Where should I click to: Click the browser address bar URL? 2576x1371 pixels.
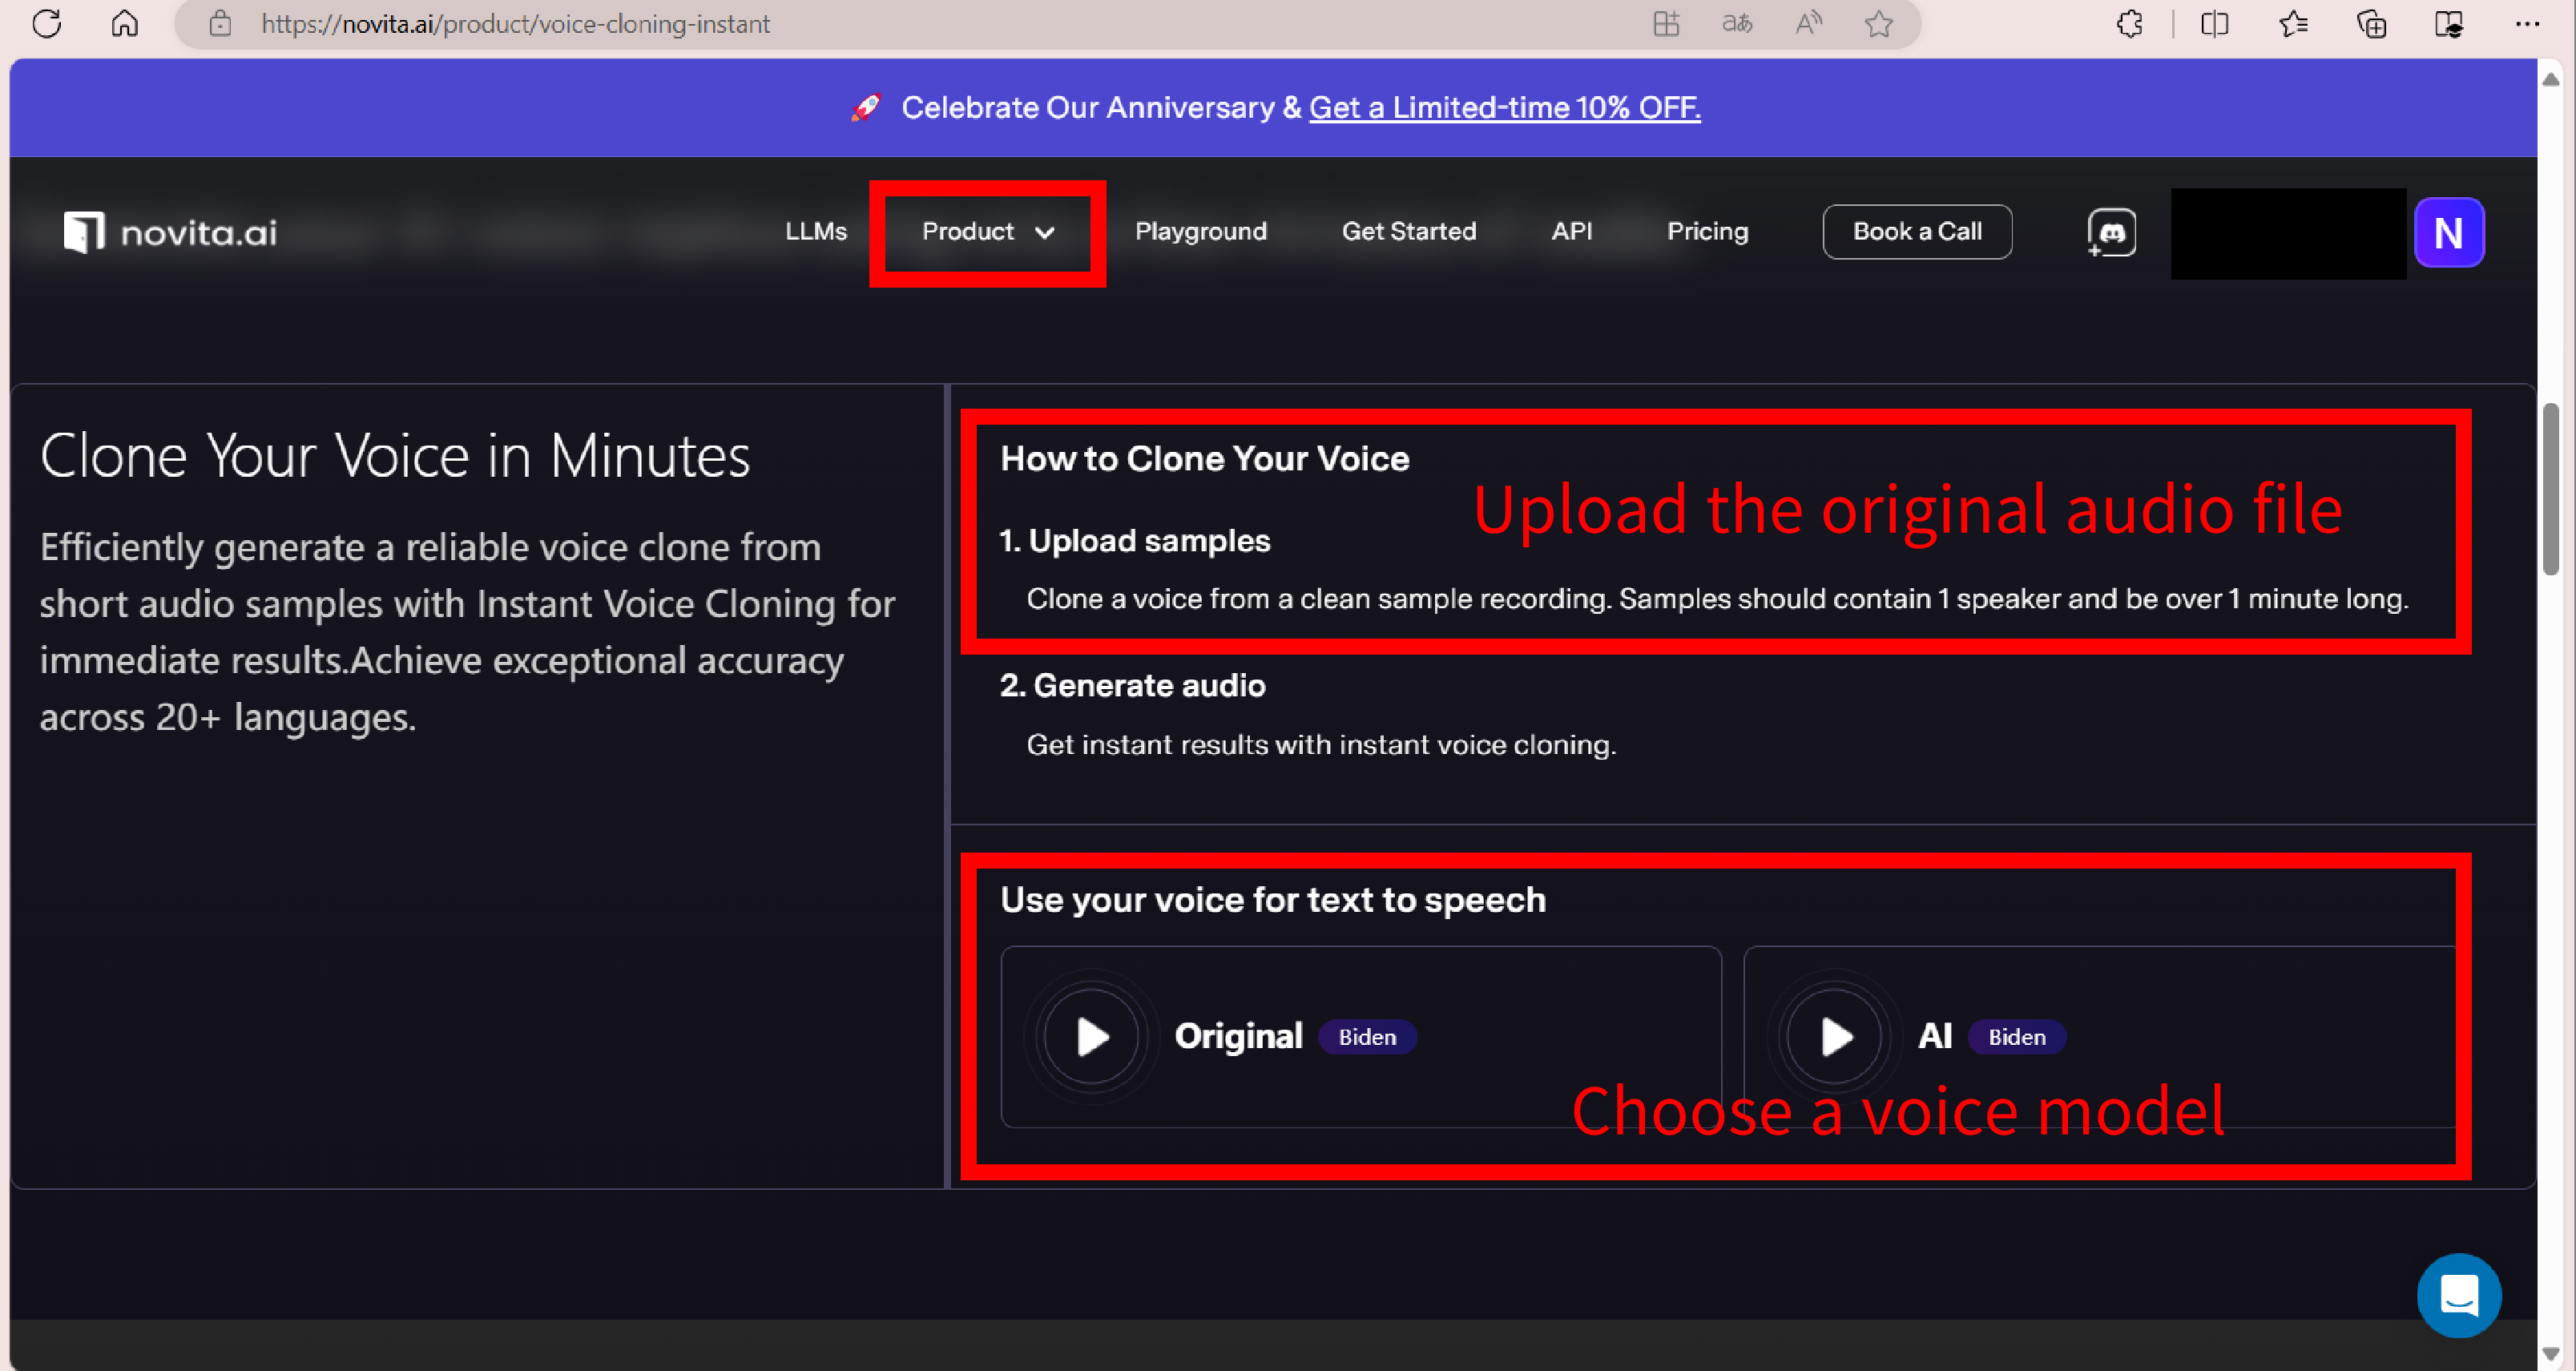[x=515, y=23]
